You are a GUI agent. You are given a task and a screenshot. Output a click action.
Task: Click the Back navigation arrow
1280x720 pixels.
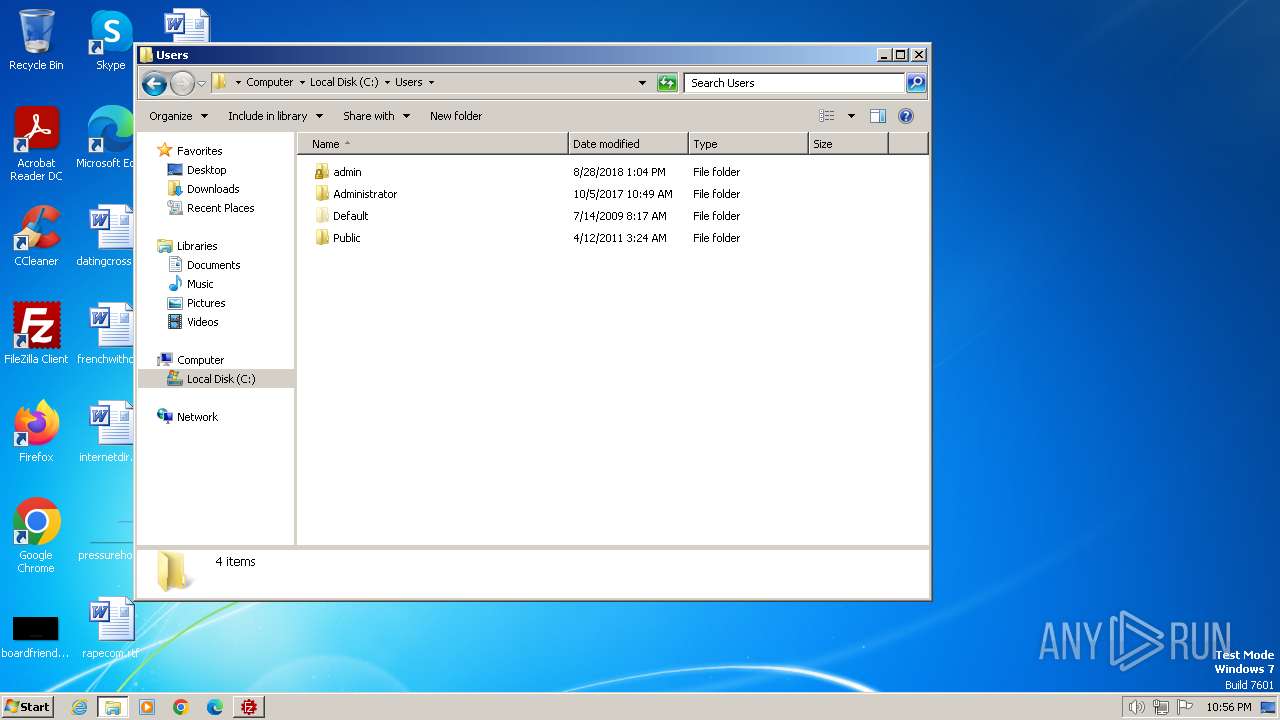(x=154, y=83)
